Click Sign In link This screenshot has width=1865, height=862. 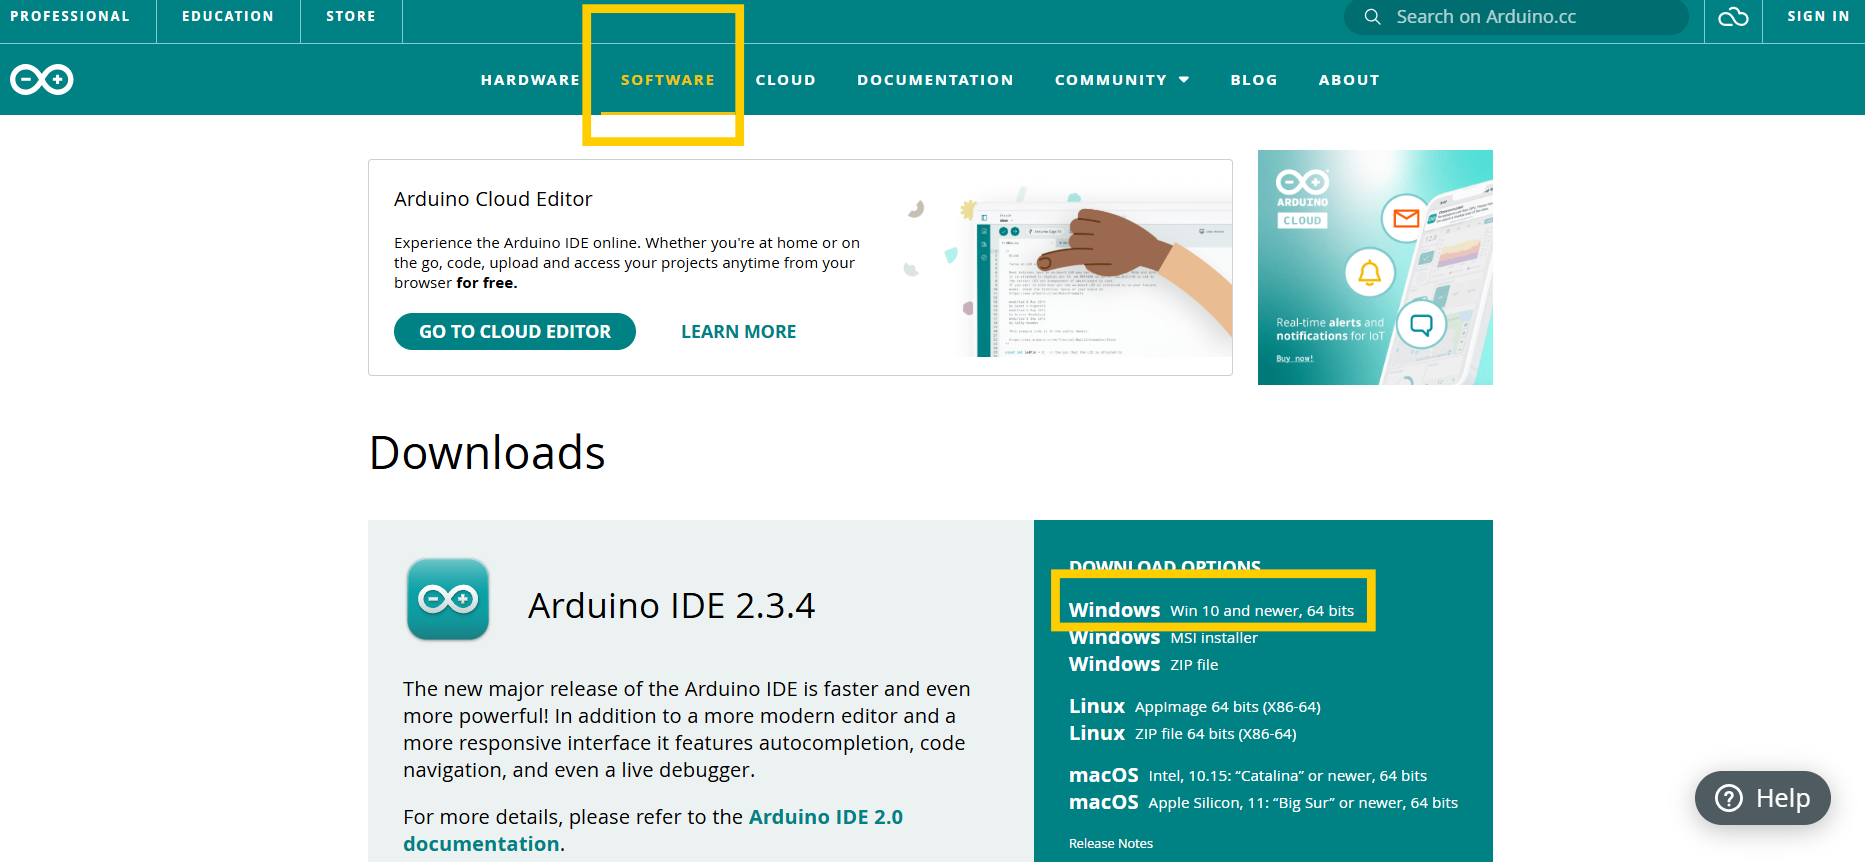1818,17
